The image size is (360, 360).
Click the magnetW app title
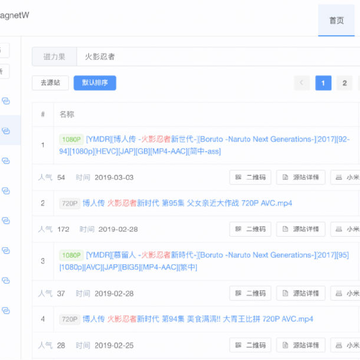click(15, 16)
